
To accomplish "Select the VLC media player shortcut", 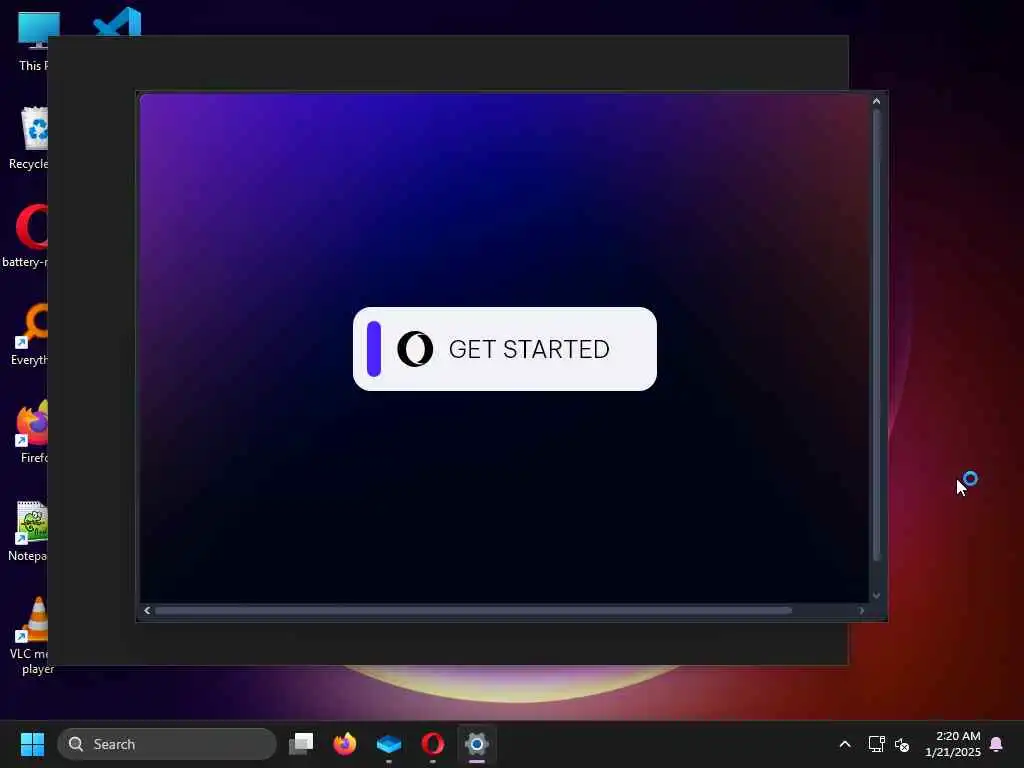I will pos(30,636).
